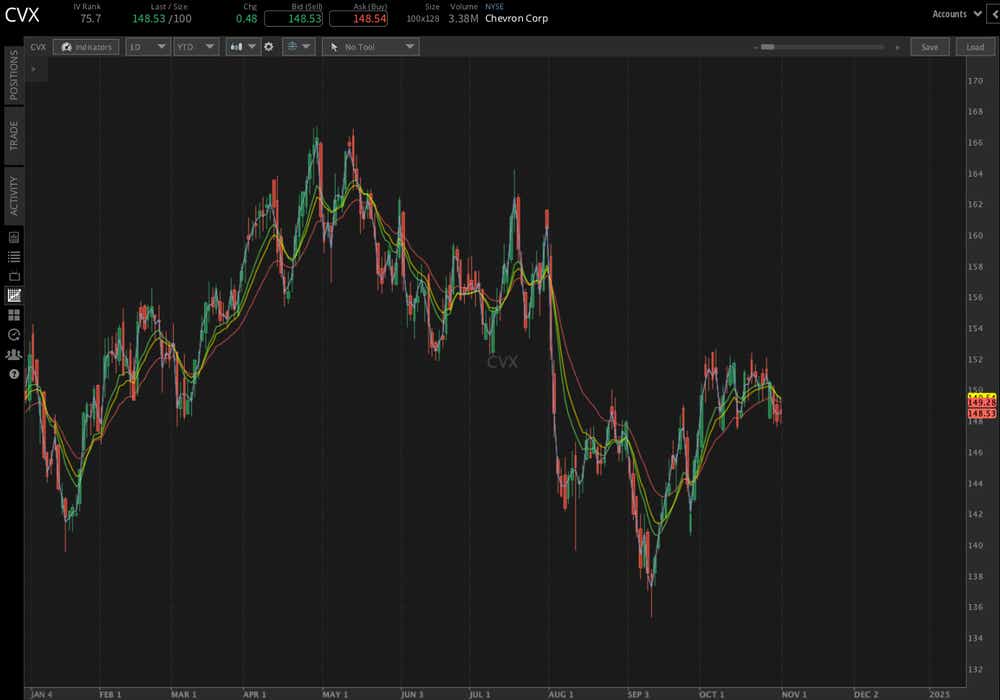Click the zoom-in arrow on slider
Screen dimensions: 1000x700
click(x=897, y=47)
